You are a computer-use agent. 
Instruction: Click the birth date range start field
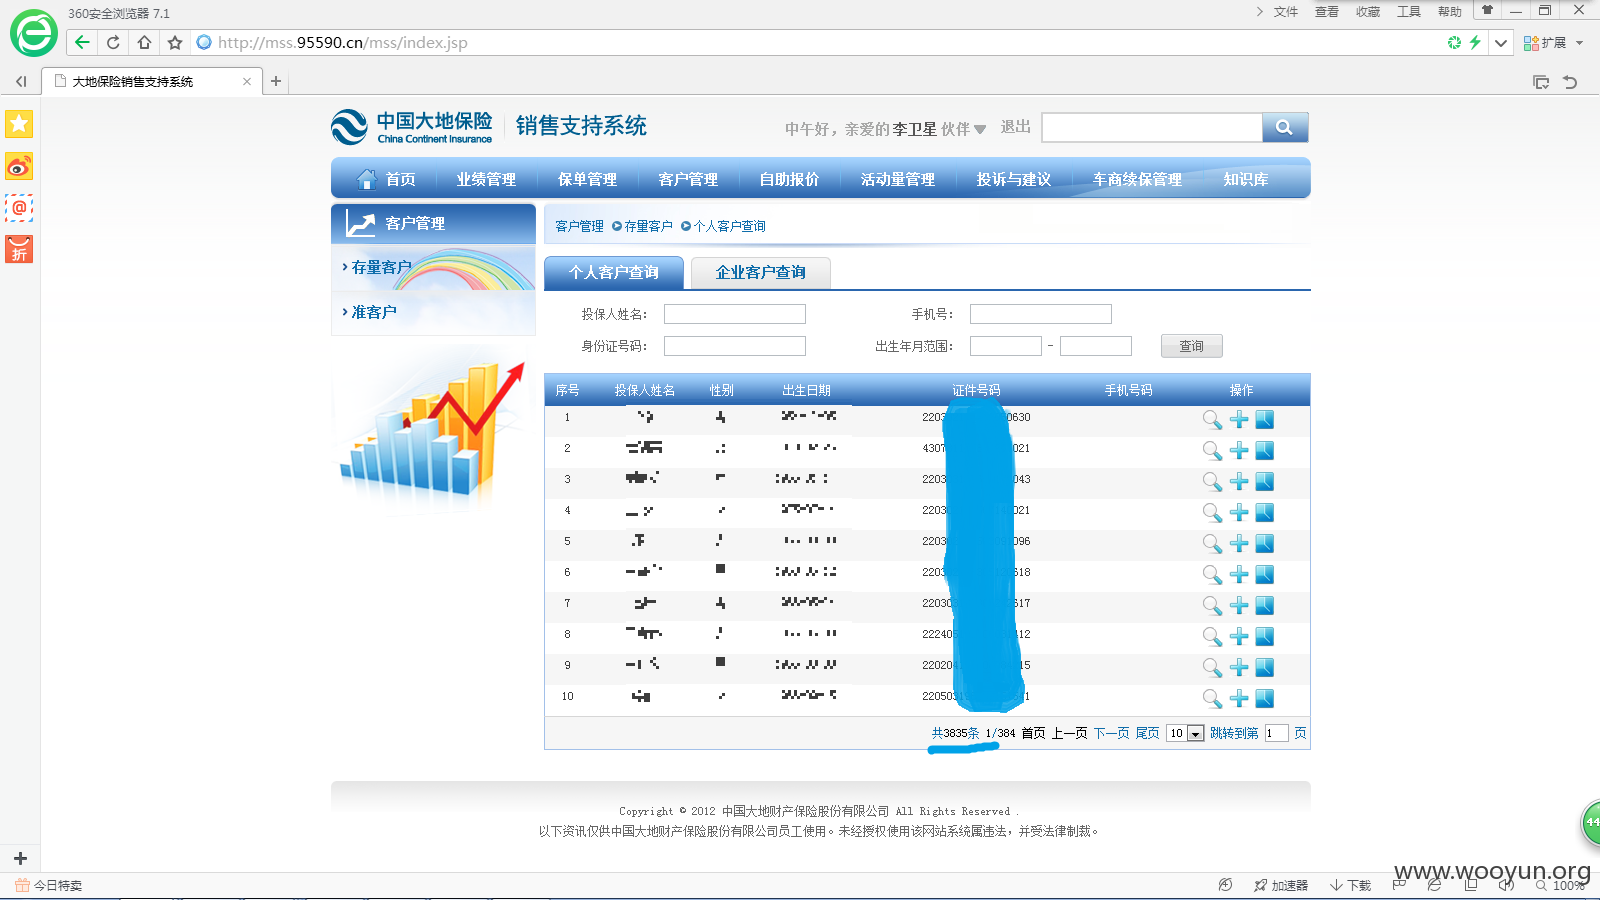tap(1006, 346)
